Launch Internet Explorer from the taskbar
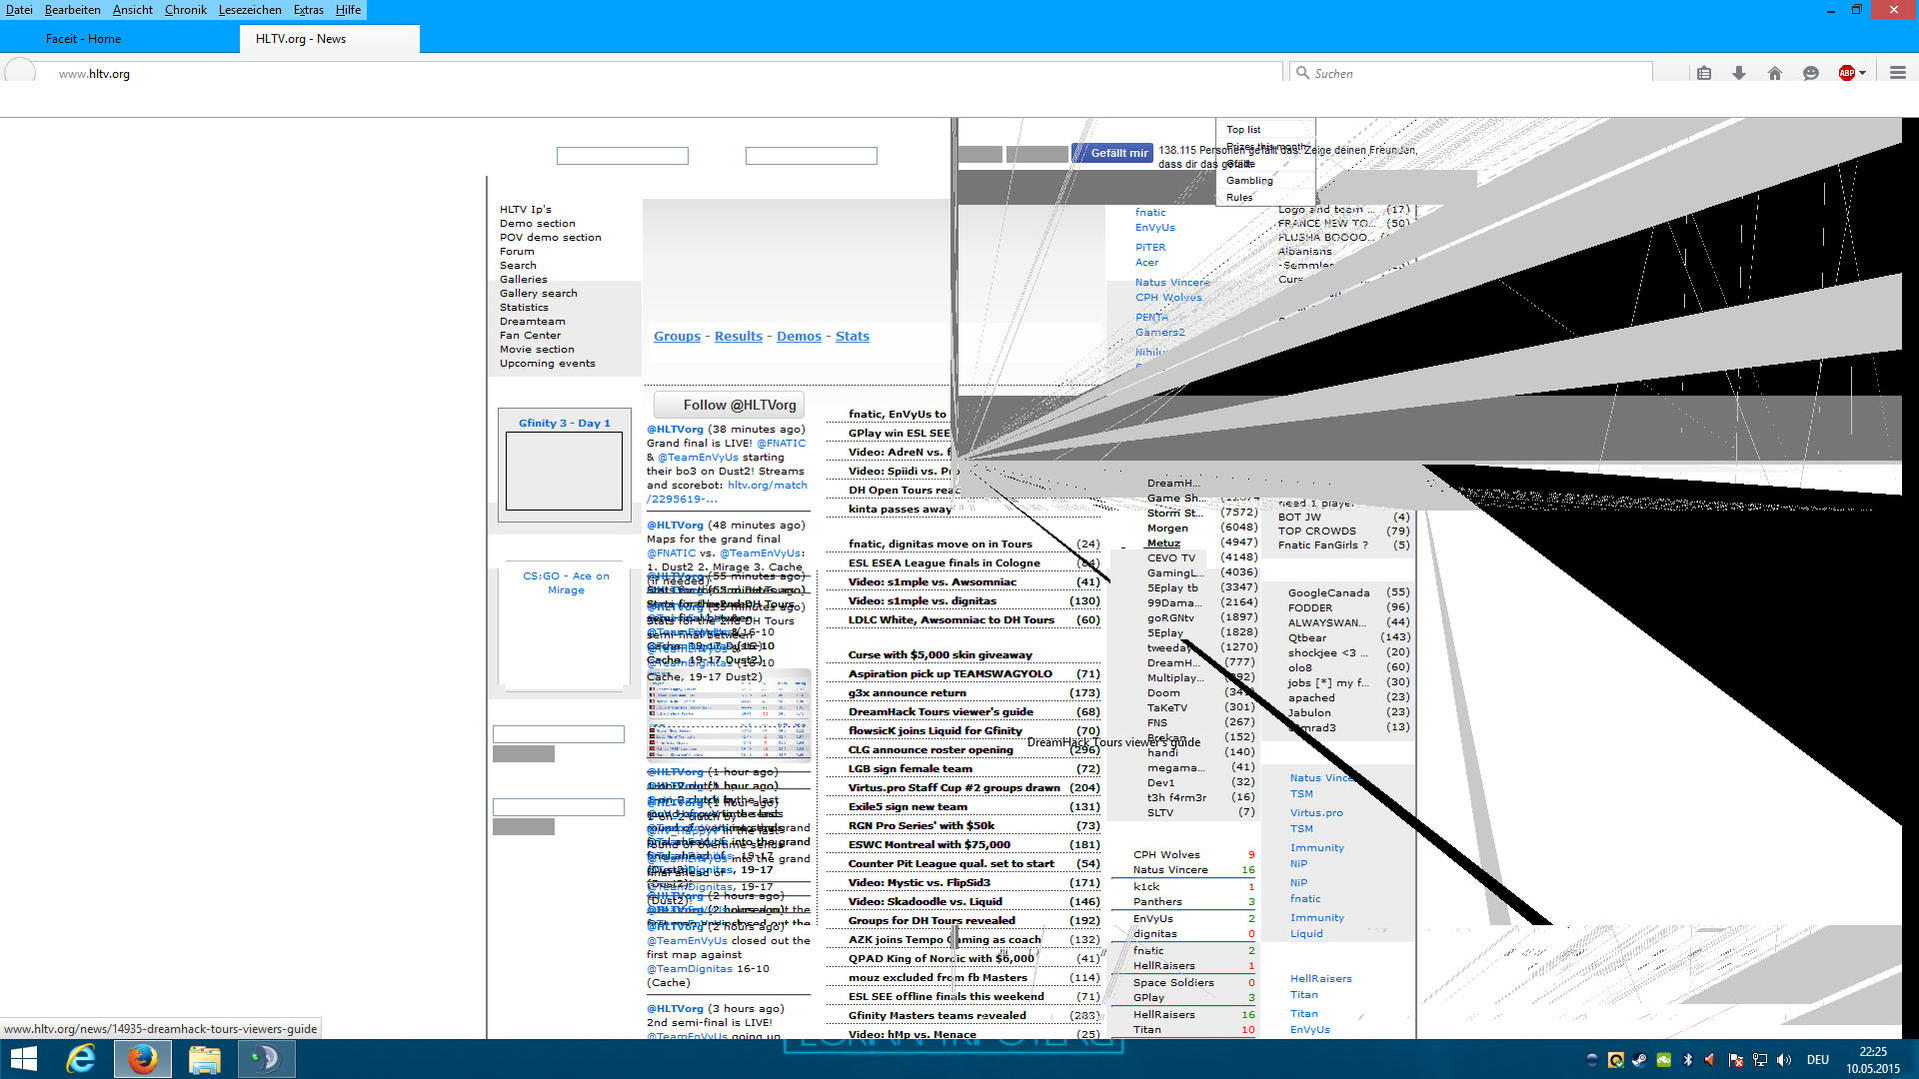Image resolution: width=1919 pixels, height=1079 pixels. pyautogui.click(x=80, y=1059)
